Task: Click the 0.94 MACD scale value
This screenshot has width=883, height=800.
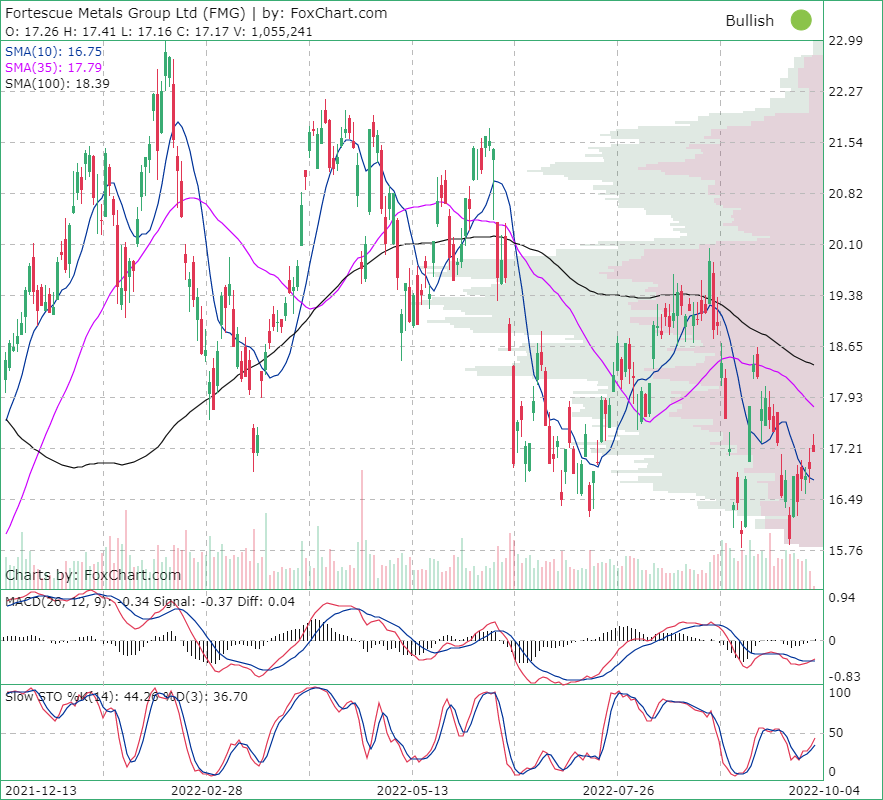Action: [x=841, y=598]
